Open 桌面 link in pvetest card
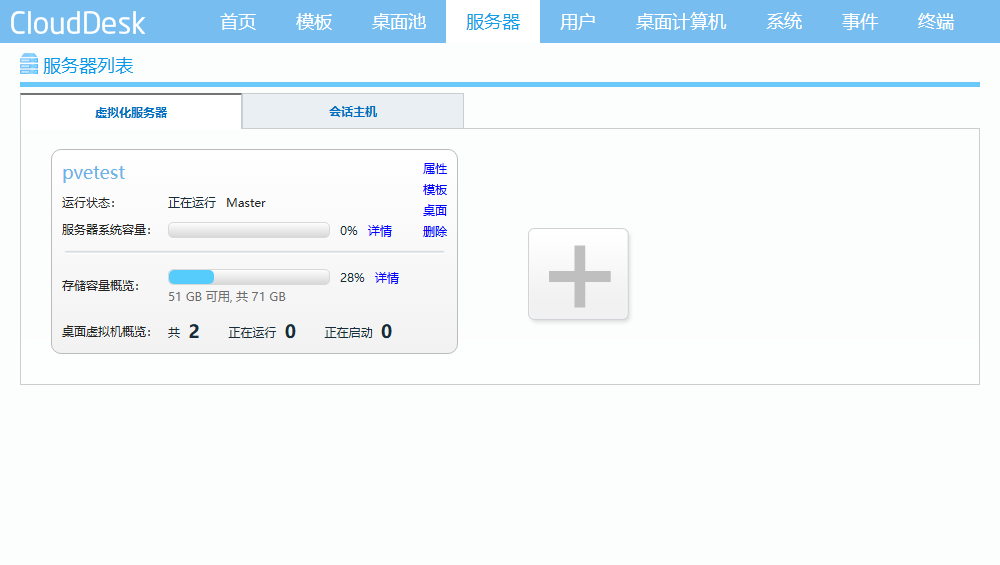Screen dimensions: 1000x565 (435, 210)
